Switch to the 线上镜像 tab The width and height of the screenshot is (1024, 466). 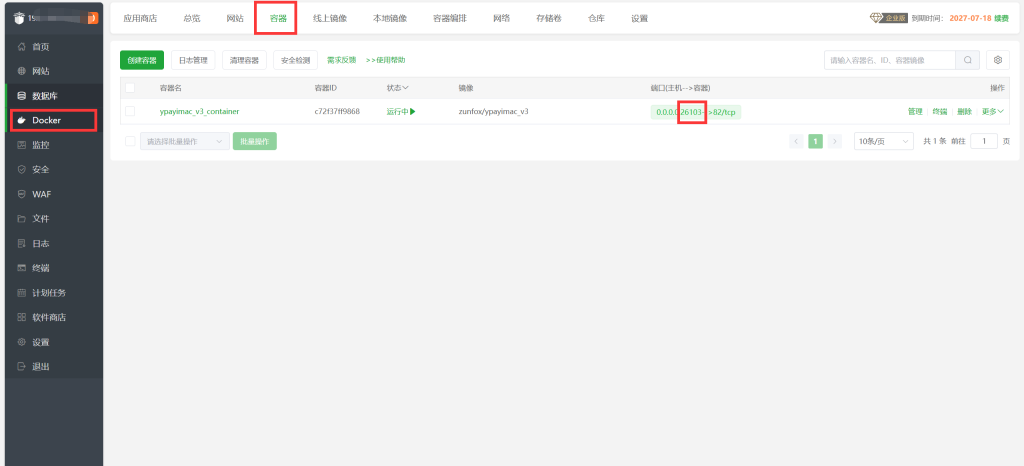[x=330, y=18]
